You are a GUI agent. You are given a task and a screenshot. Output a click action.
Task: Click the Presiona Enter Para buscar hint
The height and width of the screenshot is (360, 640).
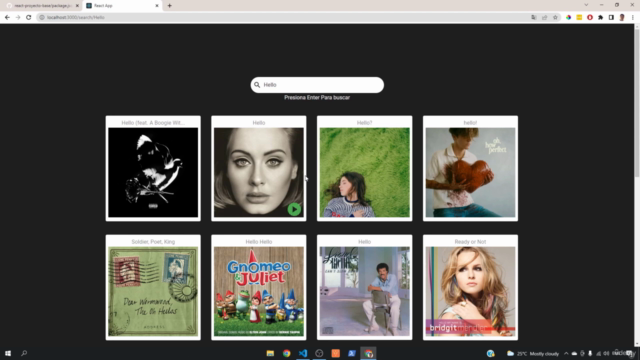click(x=317, y=98)
